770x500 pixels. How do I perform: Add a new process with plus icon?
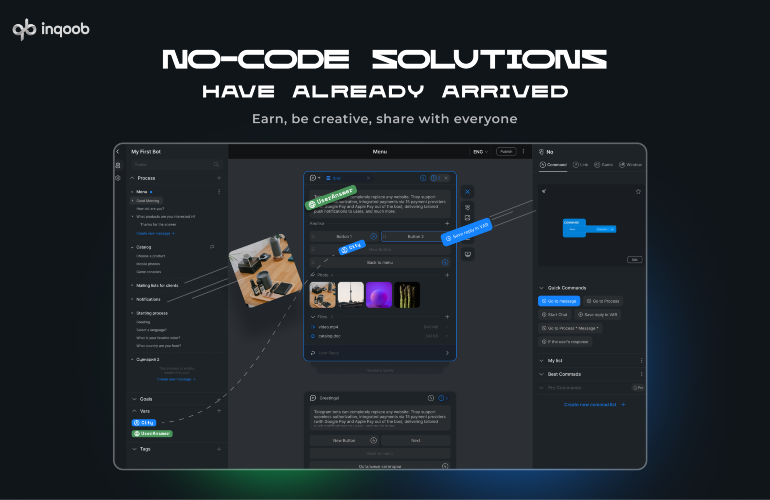[219, 178]
